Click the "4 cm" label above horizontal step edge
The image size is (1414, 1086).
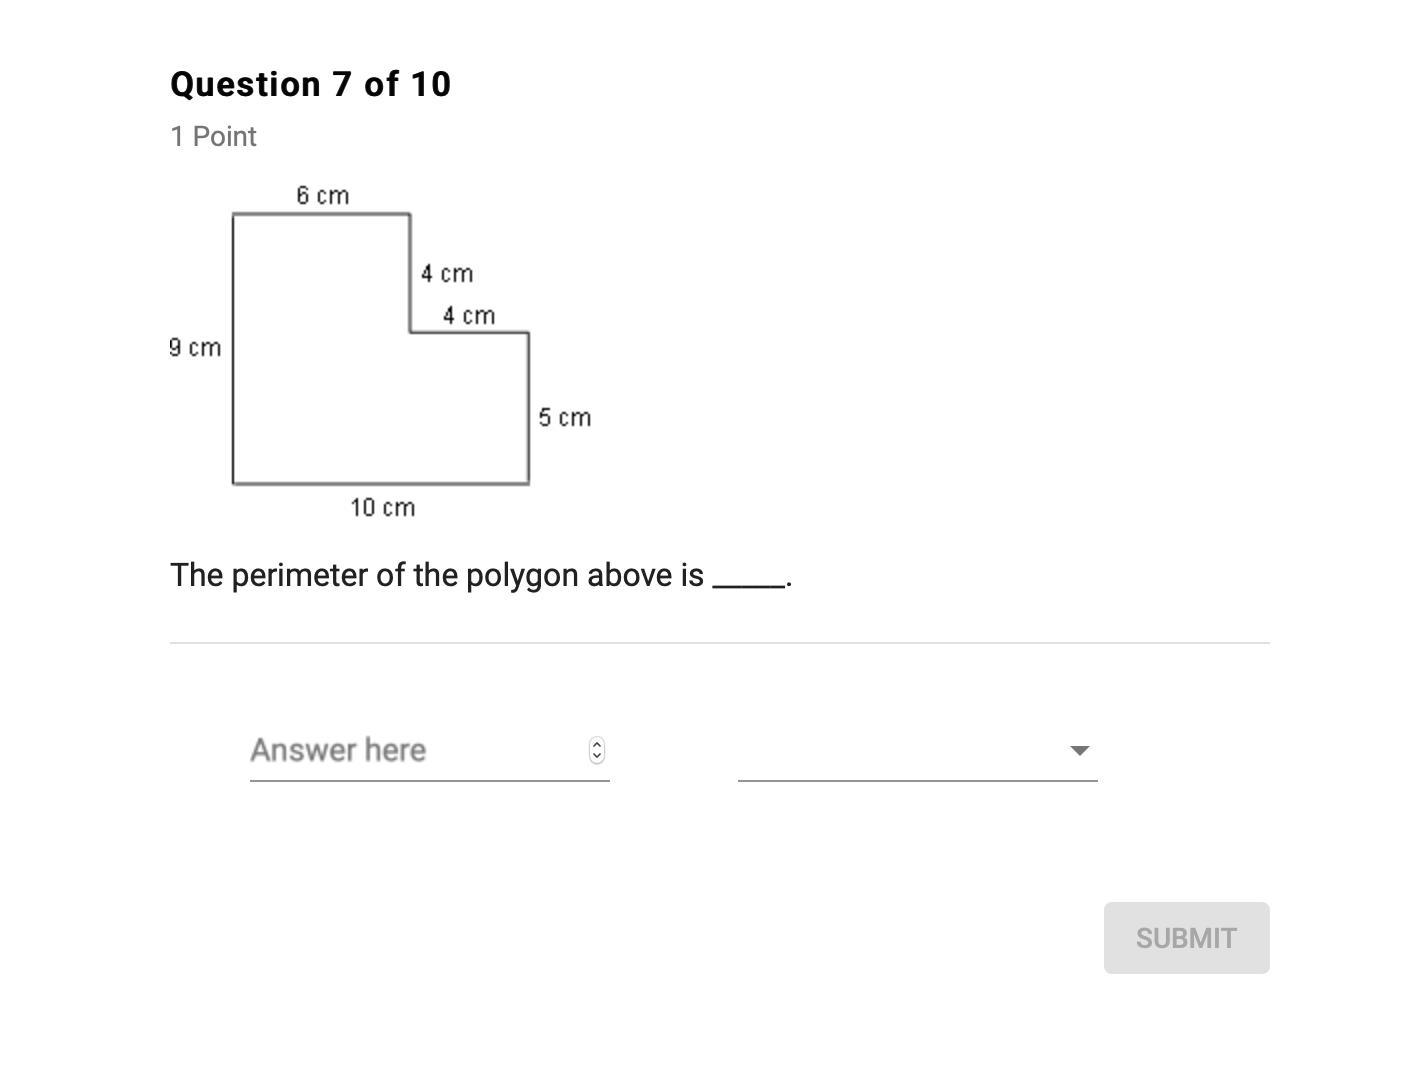pyautogui.click(x=468, y=316)
